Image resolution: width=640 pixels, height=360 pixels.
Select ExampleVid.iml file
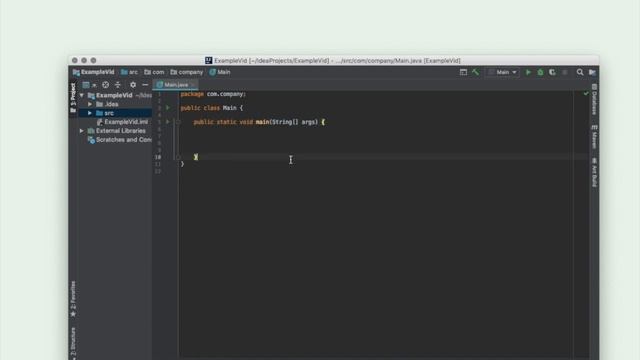122,122
